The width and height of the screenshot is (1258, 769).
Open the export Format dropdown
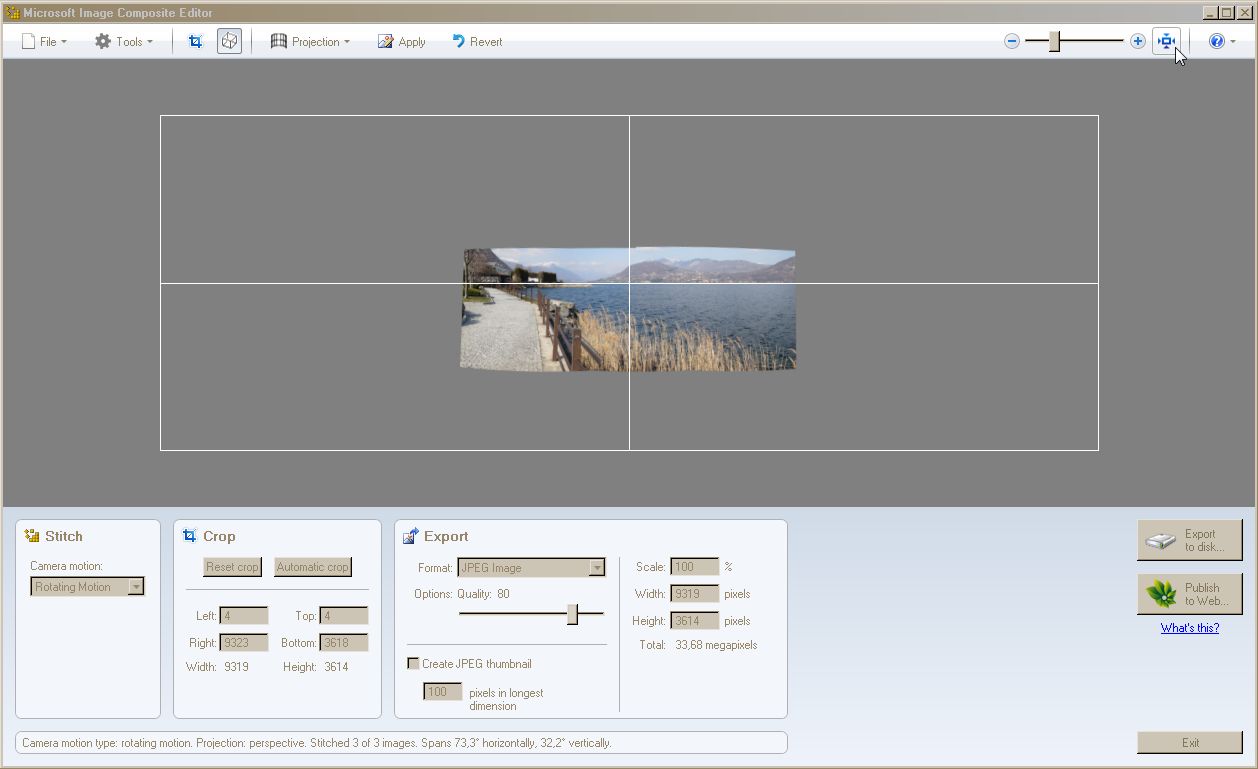click(x=532, y=568)
